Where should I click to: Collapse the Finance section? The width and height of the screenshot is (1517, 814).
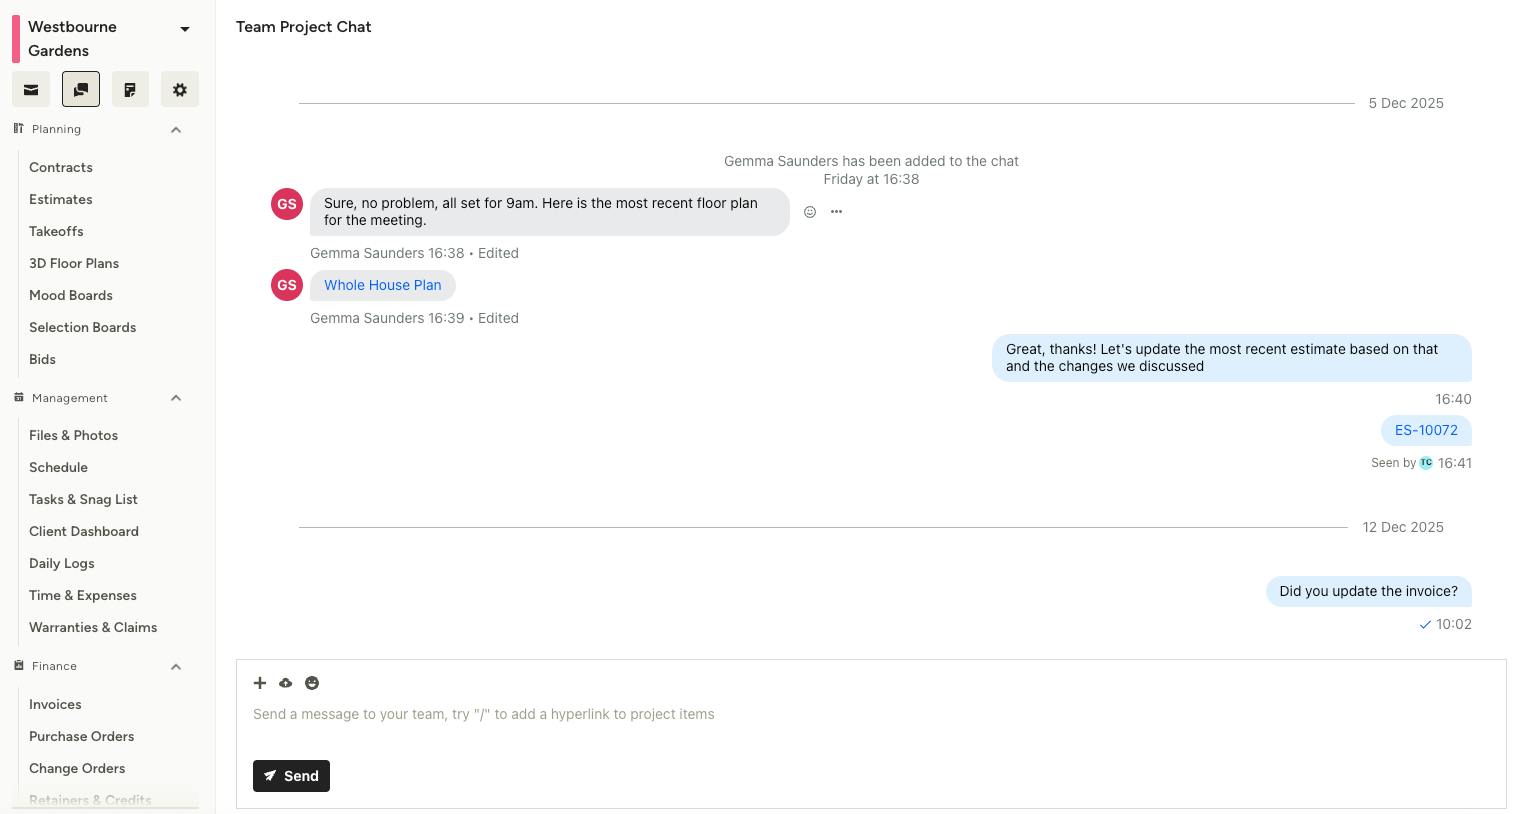tap(176, 667)
